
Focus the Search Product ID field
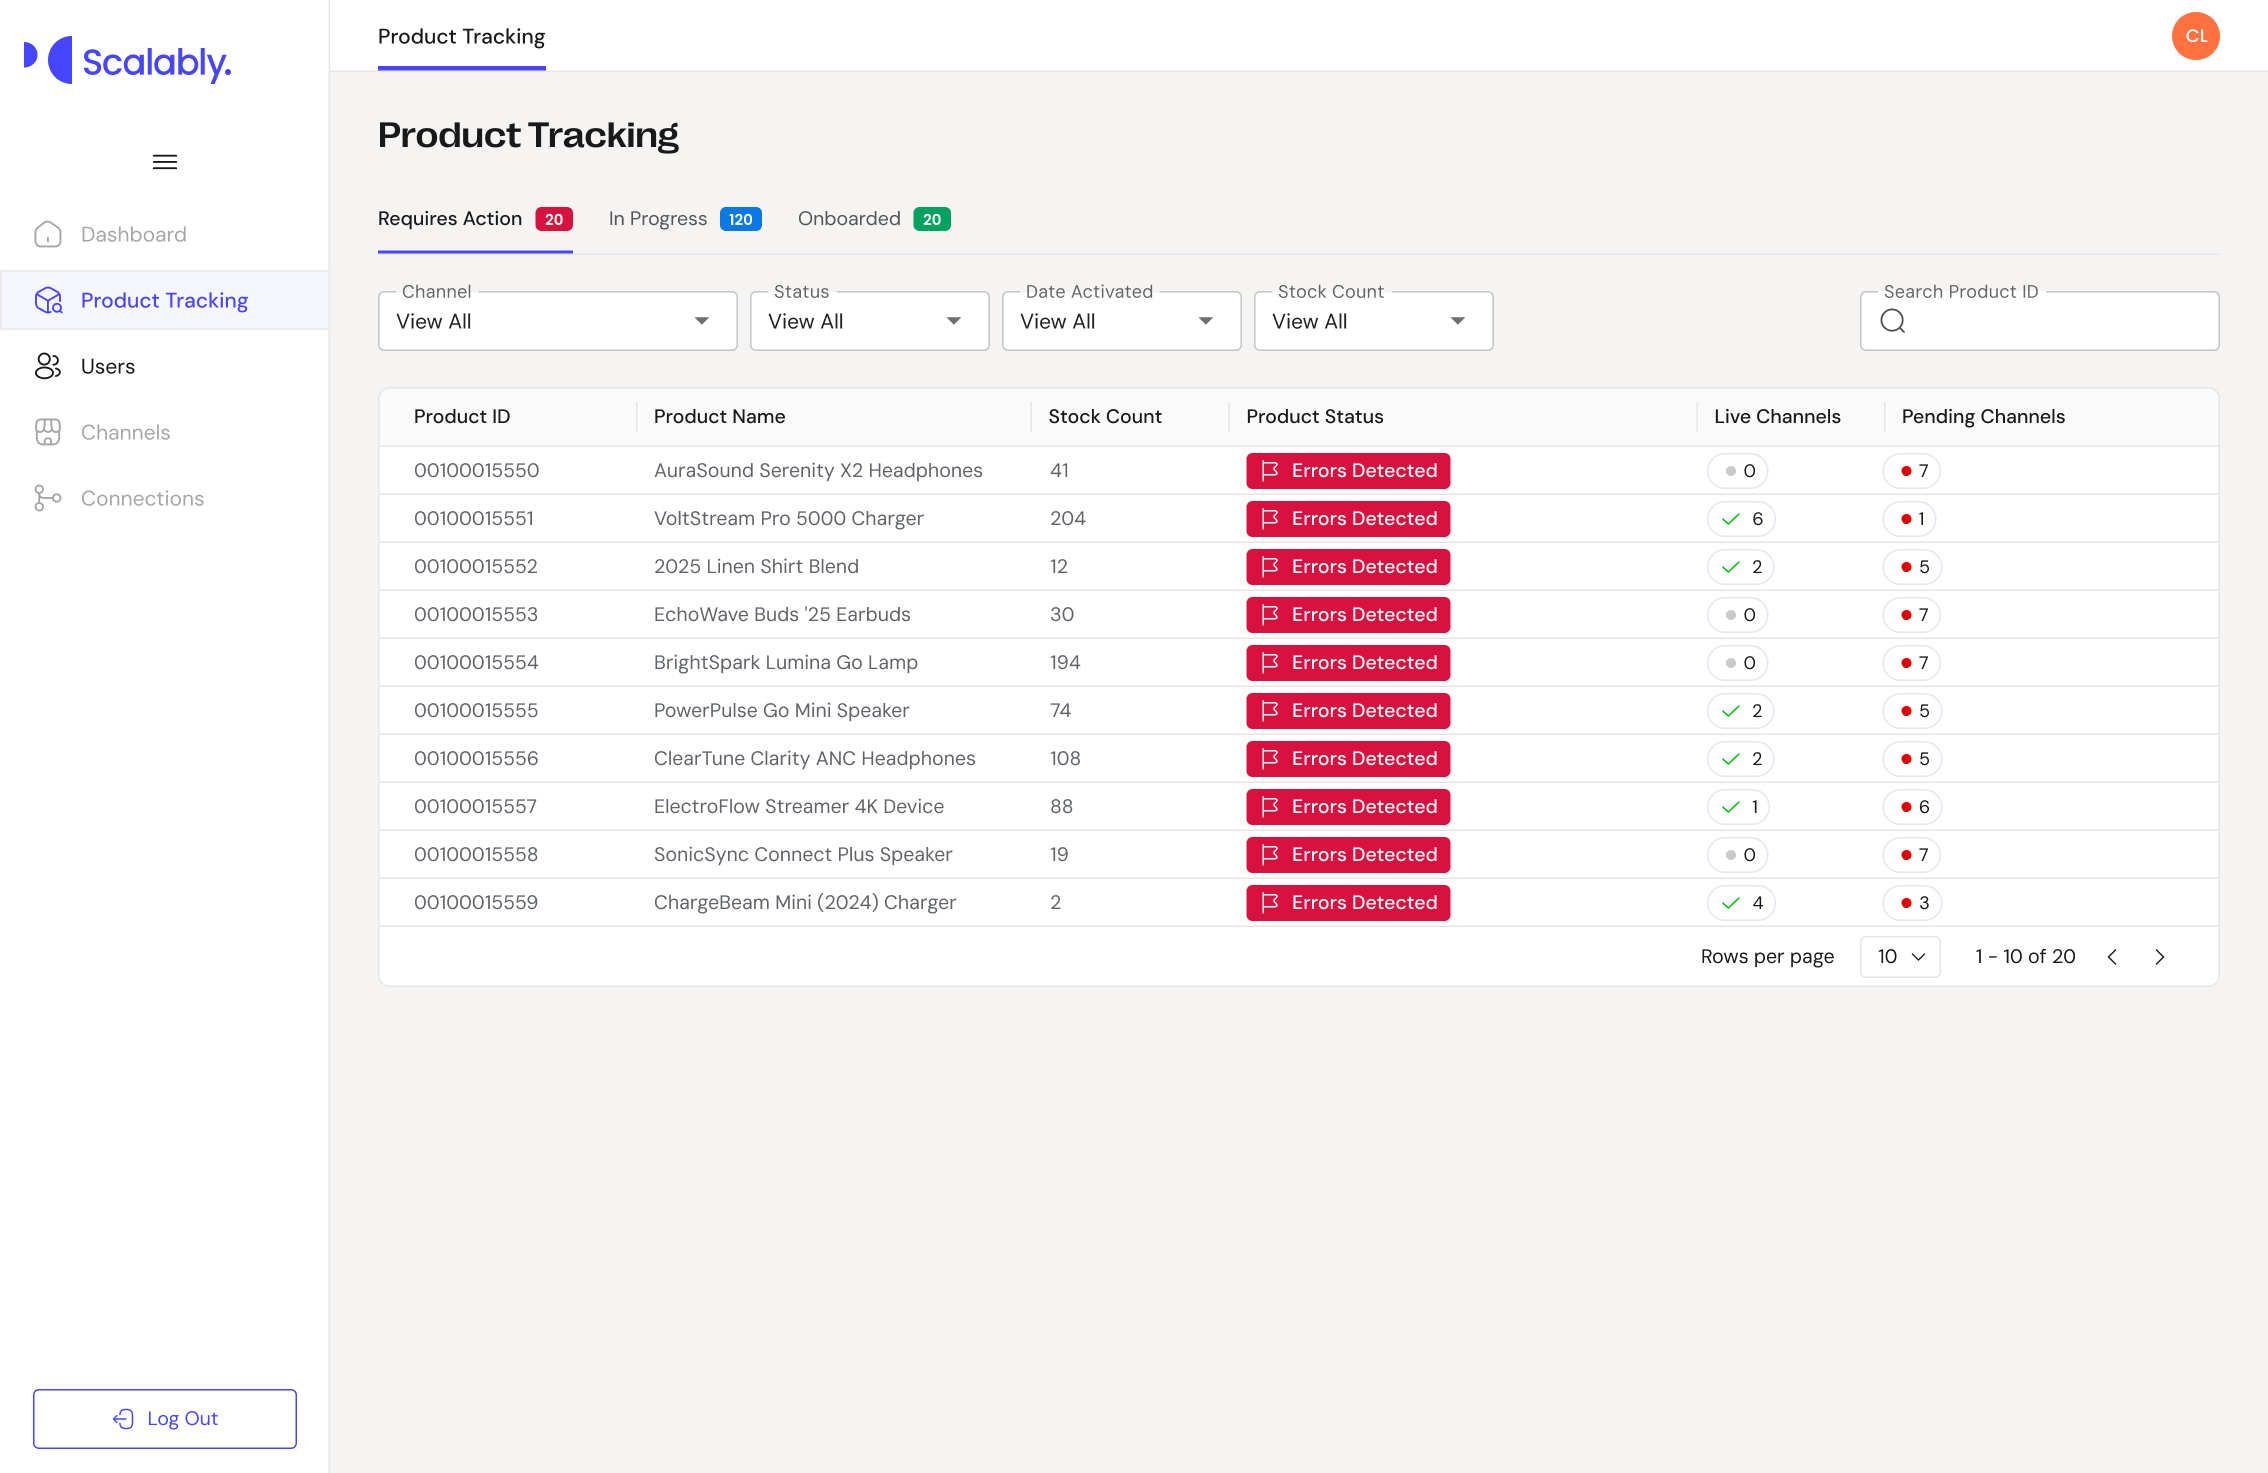(2055, 321)
